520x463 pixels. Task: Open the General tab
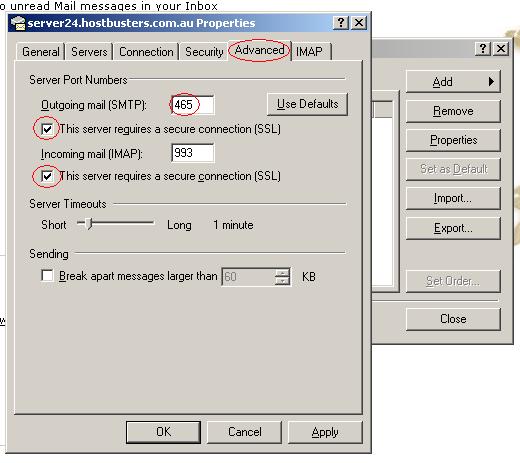coord(40,52)
